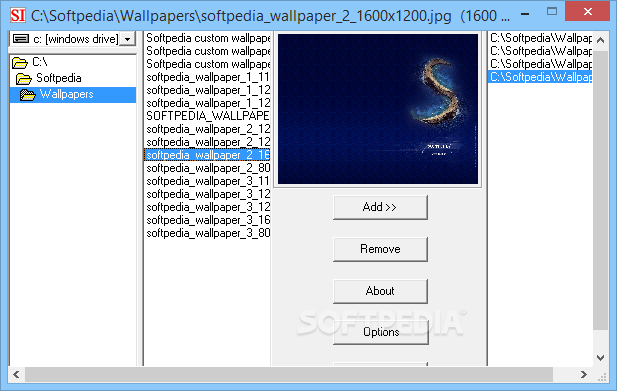Click the Remove button
617x391 pixels.
(x=380, y=249)
